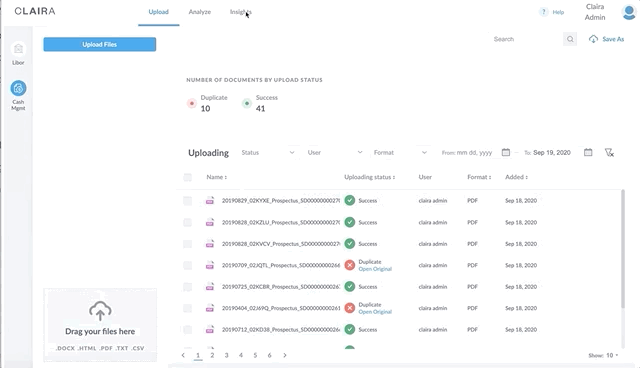Click the cloud upload icon in drop zone
The height and width of the screenshot is (368, 640).
(x=100, y=311)
